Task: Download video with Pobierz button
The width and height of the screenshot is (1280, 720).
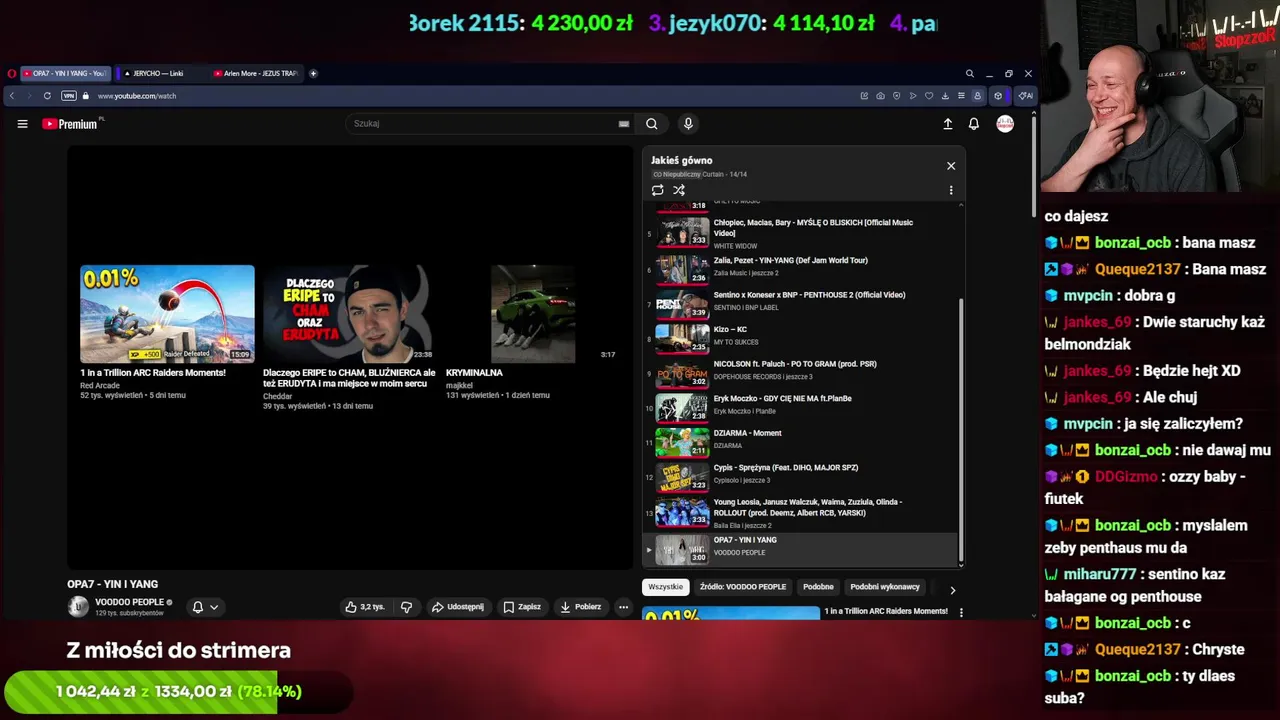Action: (581, 607)
